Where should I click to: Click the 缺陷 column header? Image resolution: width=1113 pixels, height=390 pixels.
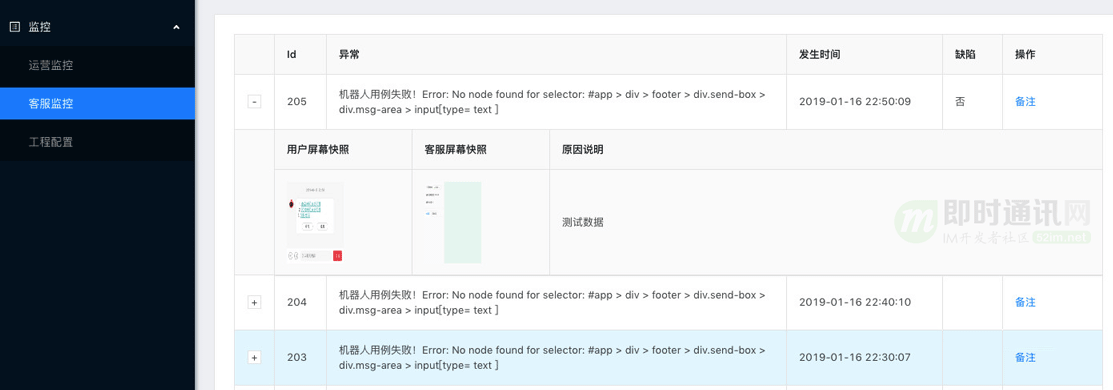[965, 54]
